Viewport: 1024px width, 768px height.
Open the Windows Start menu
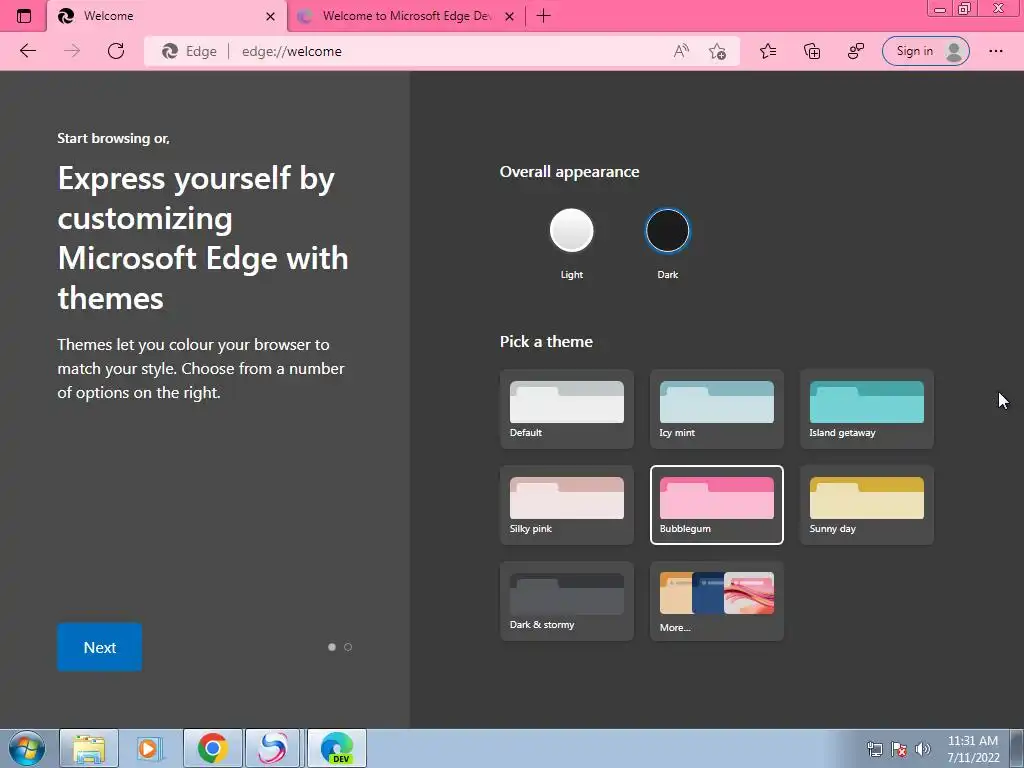click(x=27, y=748)
